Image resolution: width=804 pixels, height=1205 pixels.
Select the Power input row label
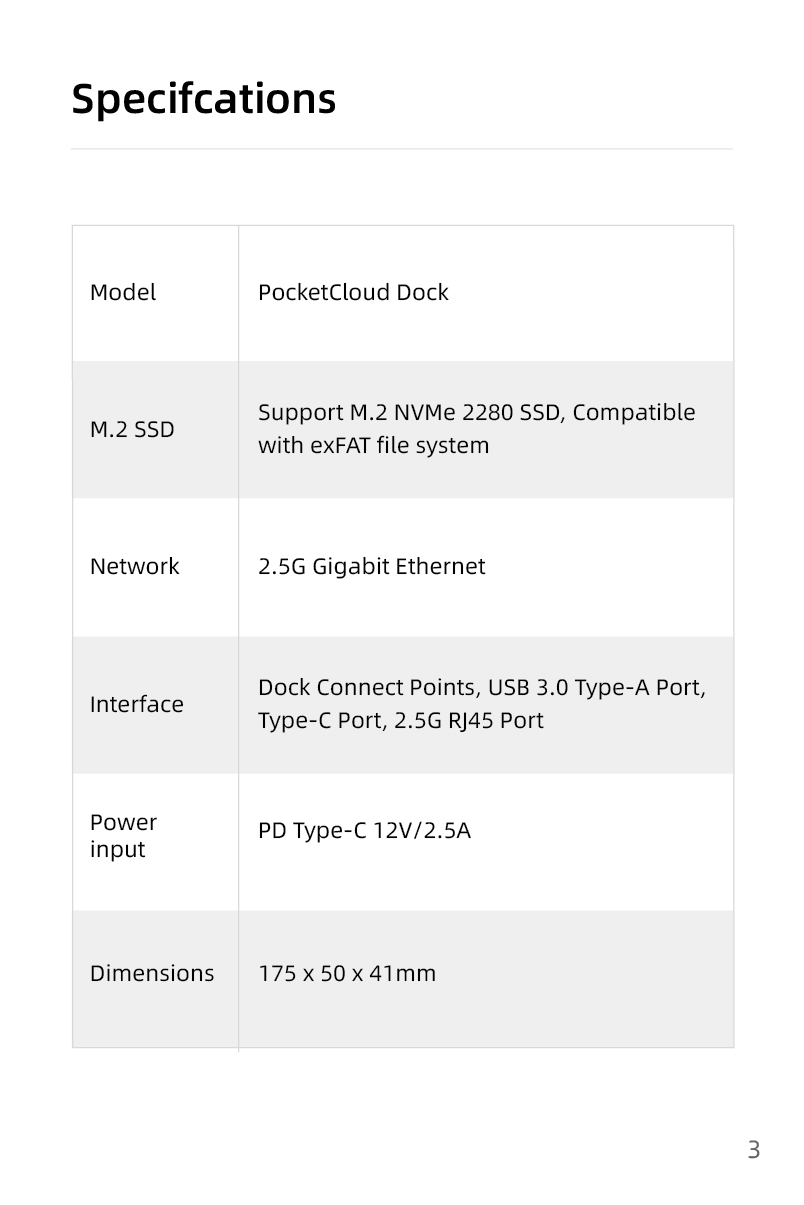(123, 836)
